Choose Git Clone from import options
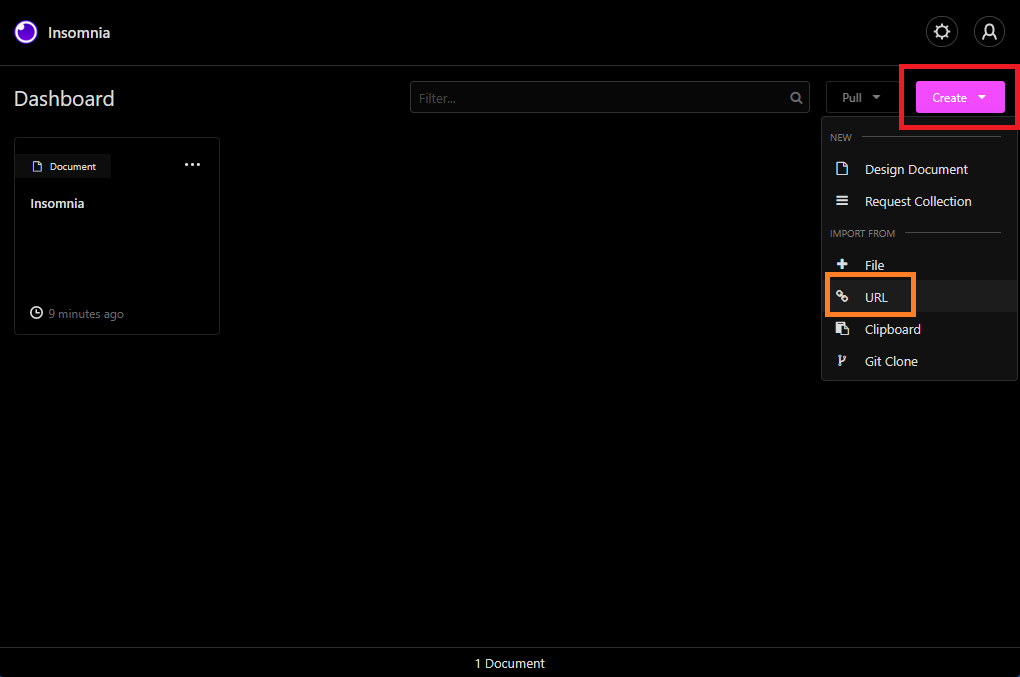The width and height of the screenshot is (1020, 677). point(890,361)
